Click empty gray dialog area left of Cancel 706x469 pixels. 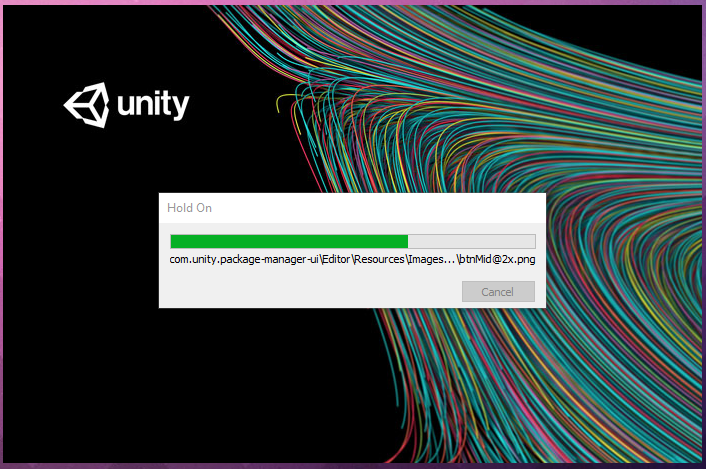[311, 292]
